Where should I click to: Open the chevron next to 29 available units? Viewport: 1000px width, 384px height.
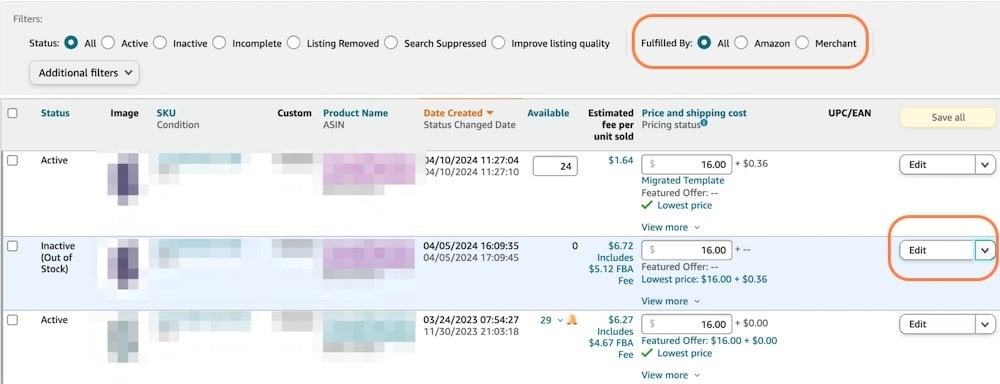point(560,320)
